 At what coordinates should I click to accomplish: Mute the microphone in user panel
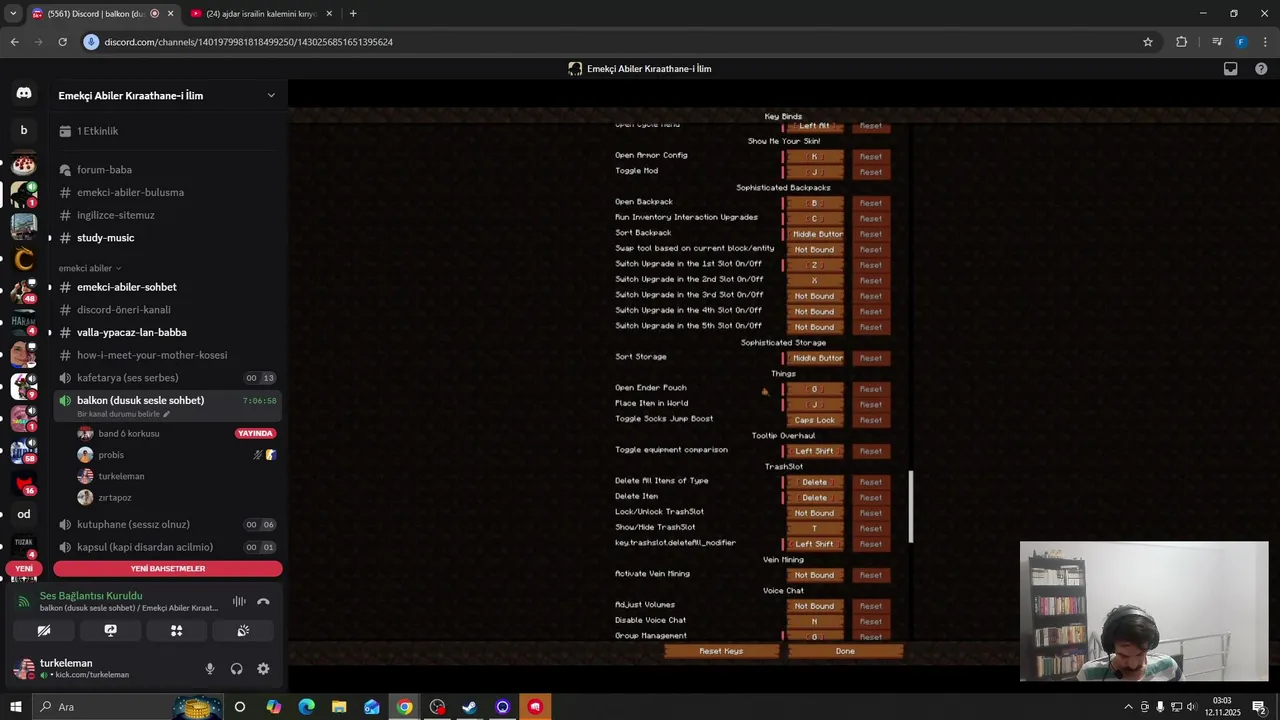click(210, 669)
